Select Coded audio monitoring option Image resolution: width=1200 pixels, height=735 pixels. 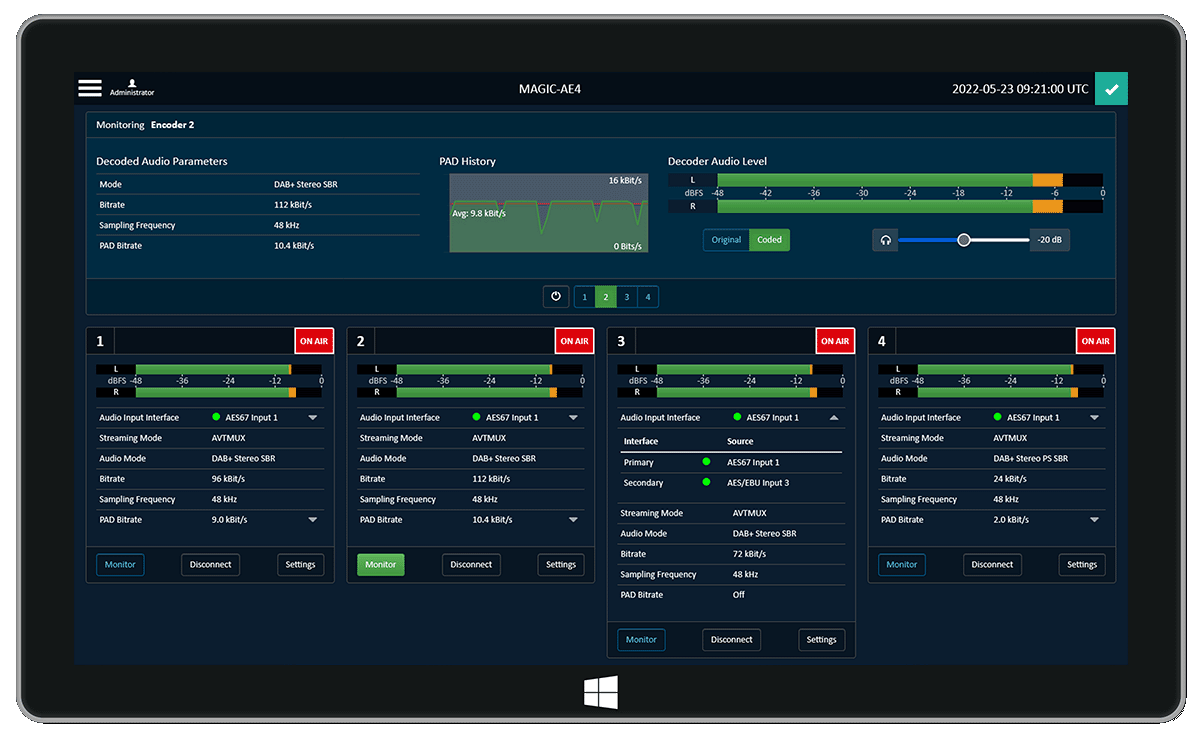click(769, 240)
